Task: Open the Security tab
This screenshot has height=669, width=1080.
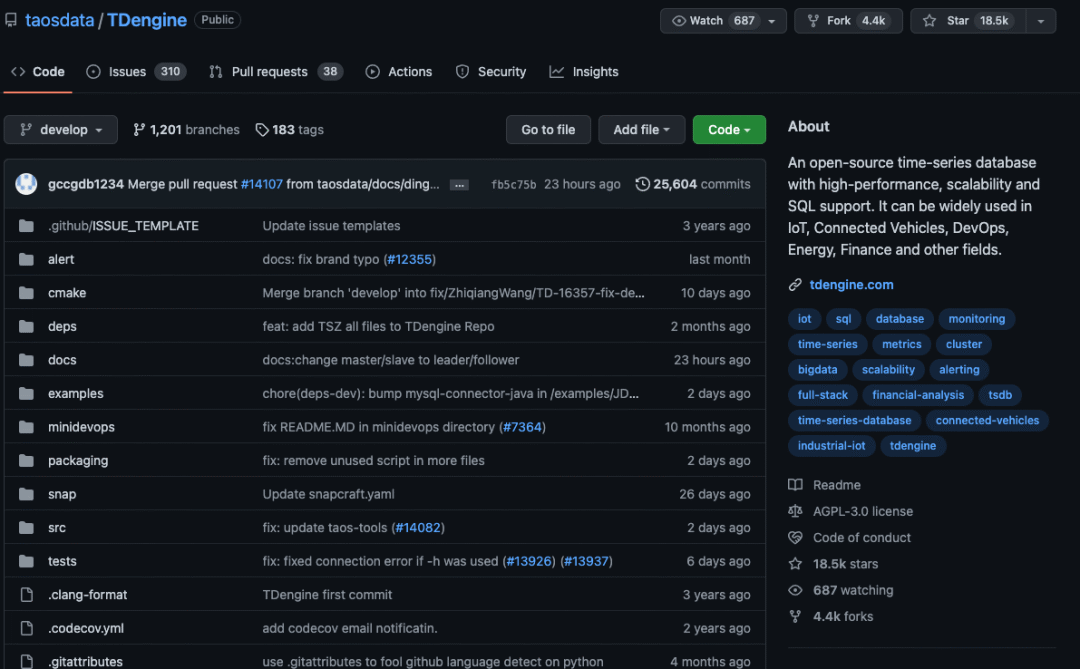Action: coord(491,72)
